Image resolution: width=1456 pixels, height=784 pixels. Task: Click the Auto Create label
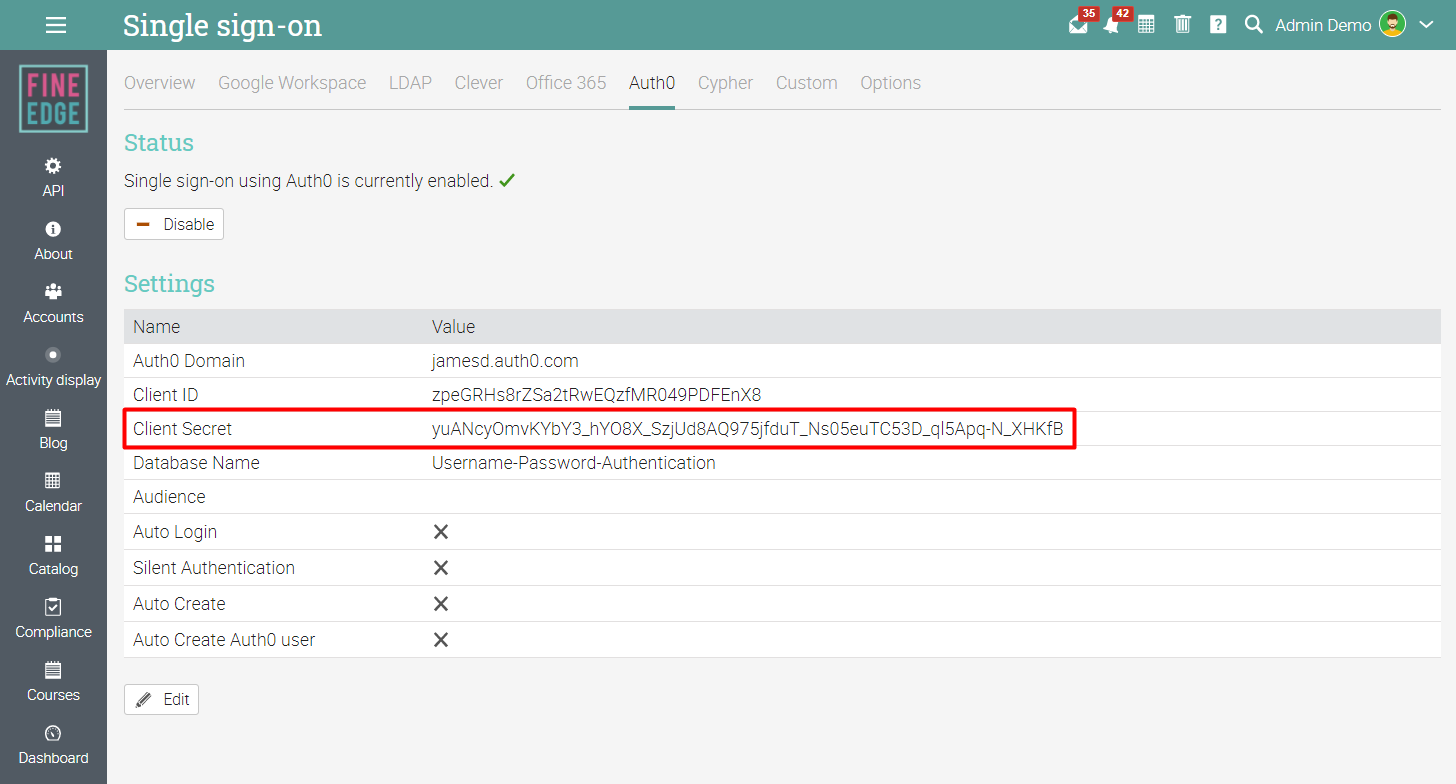(x=179, y=604)
